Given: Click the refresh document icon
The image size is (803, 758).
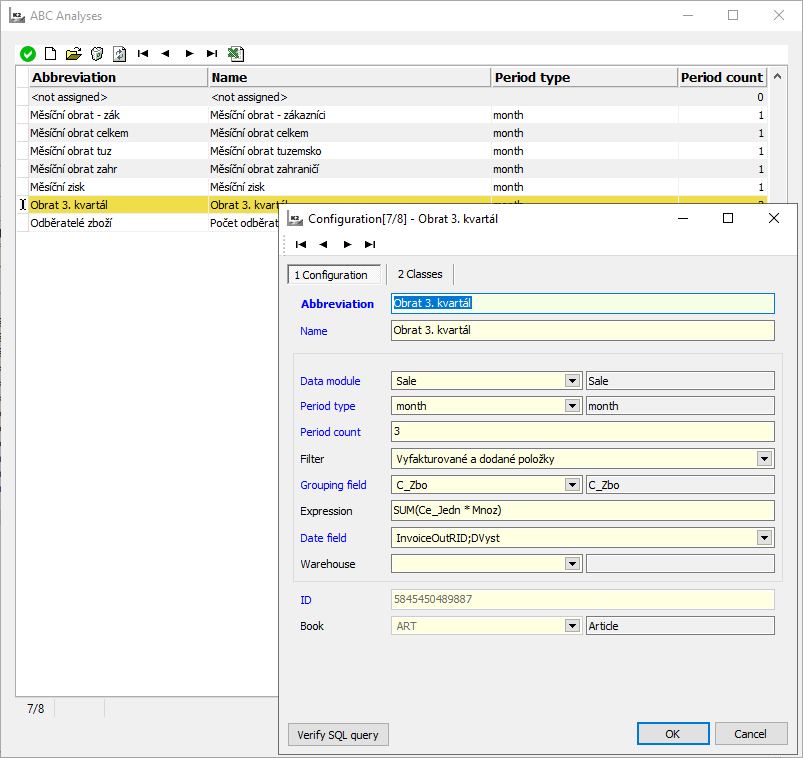Looking at the screenshot, I should coord(119,54).
